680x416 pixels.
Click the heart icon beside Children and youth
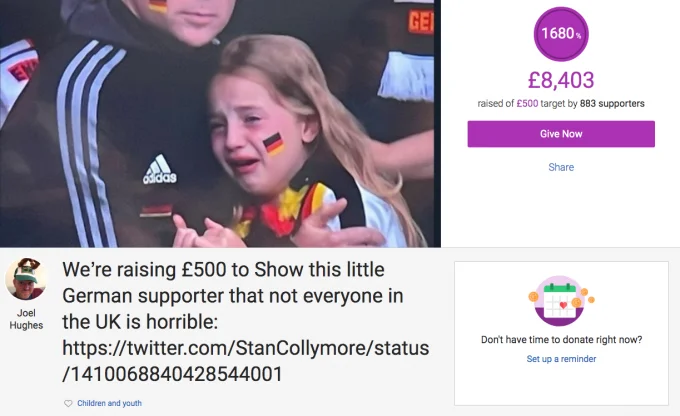coord(68,403)
